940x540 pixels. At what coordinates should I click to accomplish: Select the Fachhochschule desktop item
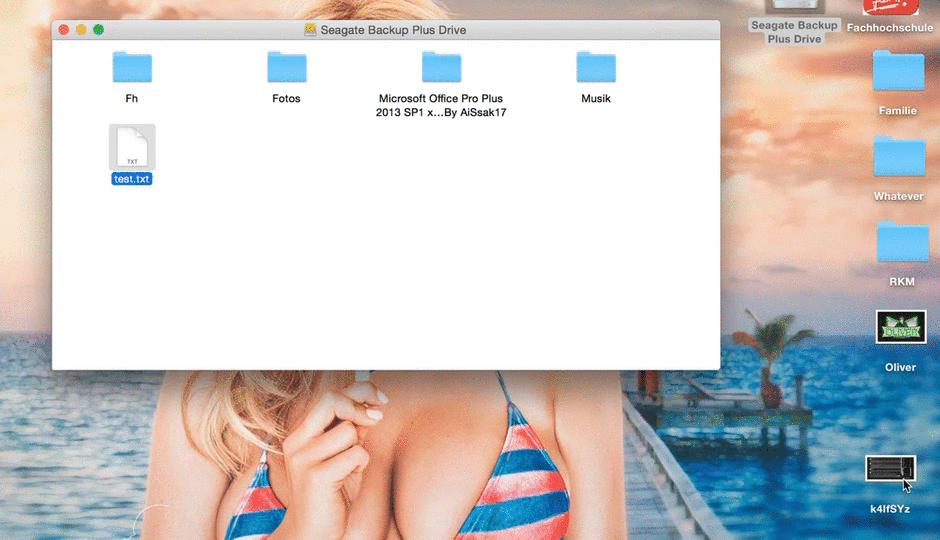pos(890,7)
